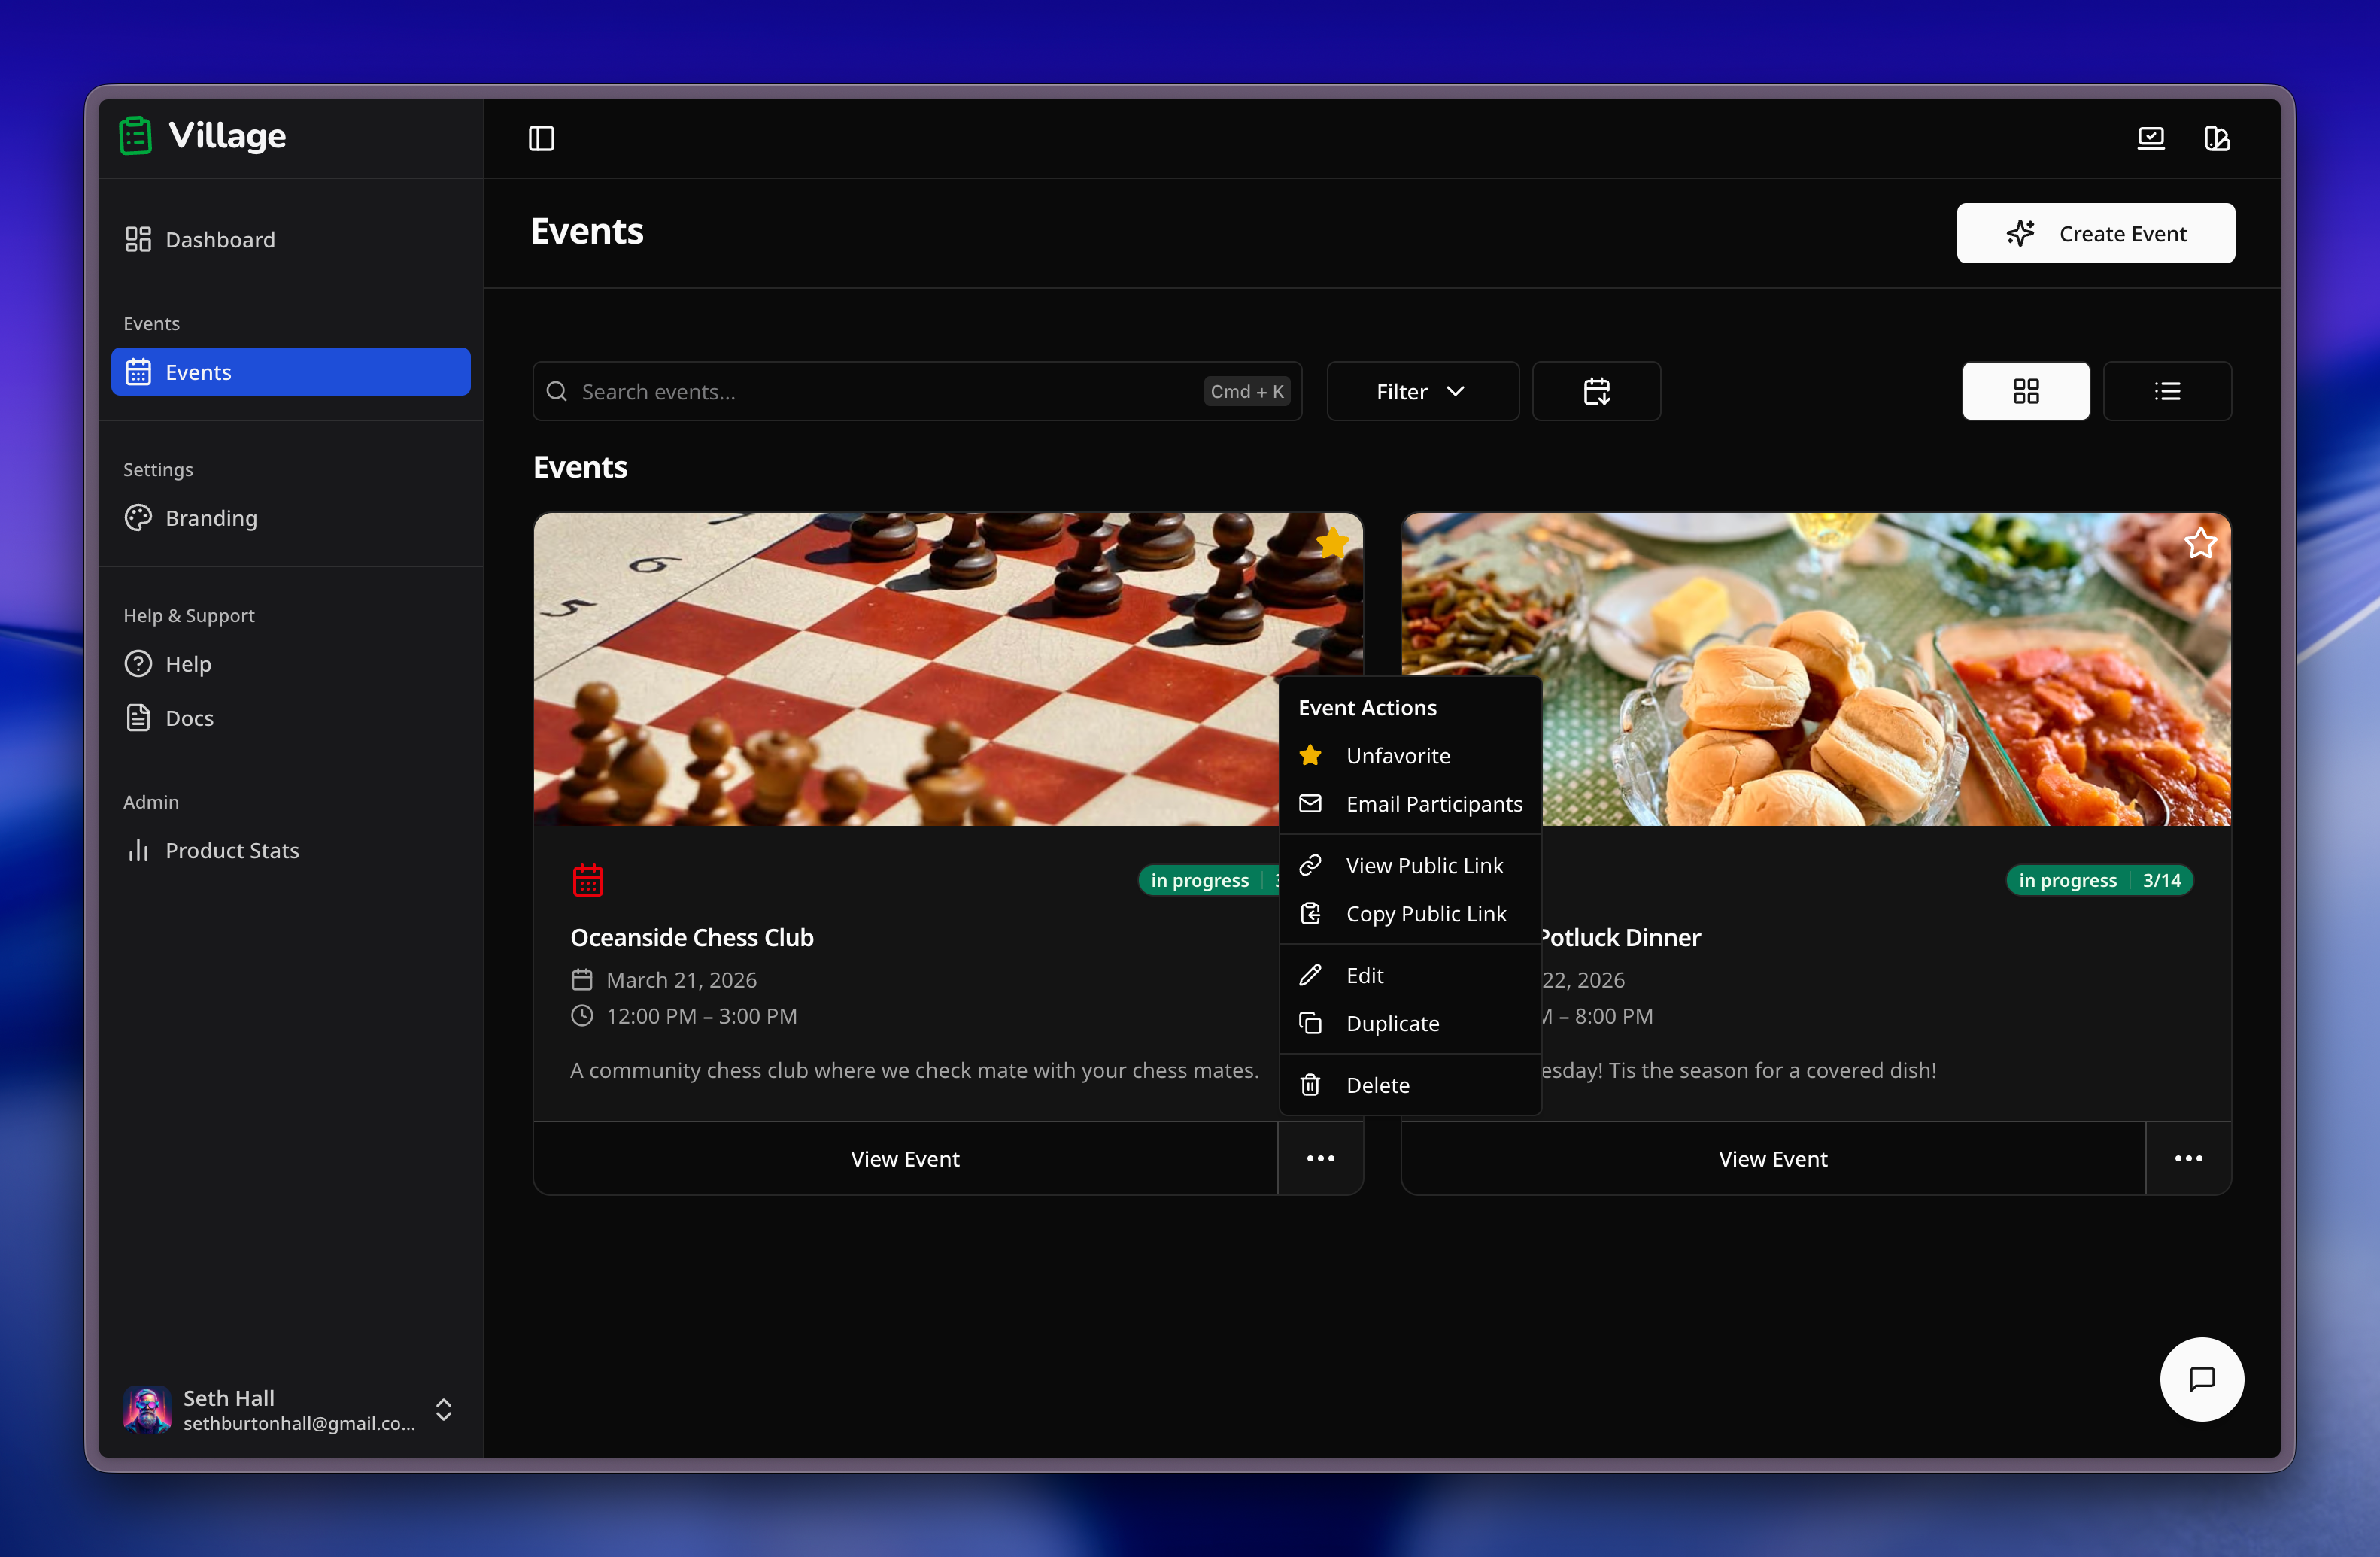This screenshot has height=1557, width=2380.
Task: Click the calendar view icon button
Action: tap(1596, 391)
